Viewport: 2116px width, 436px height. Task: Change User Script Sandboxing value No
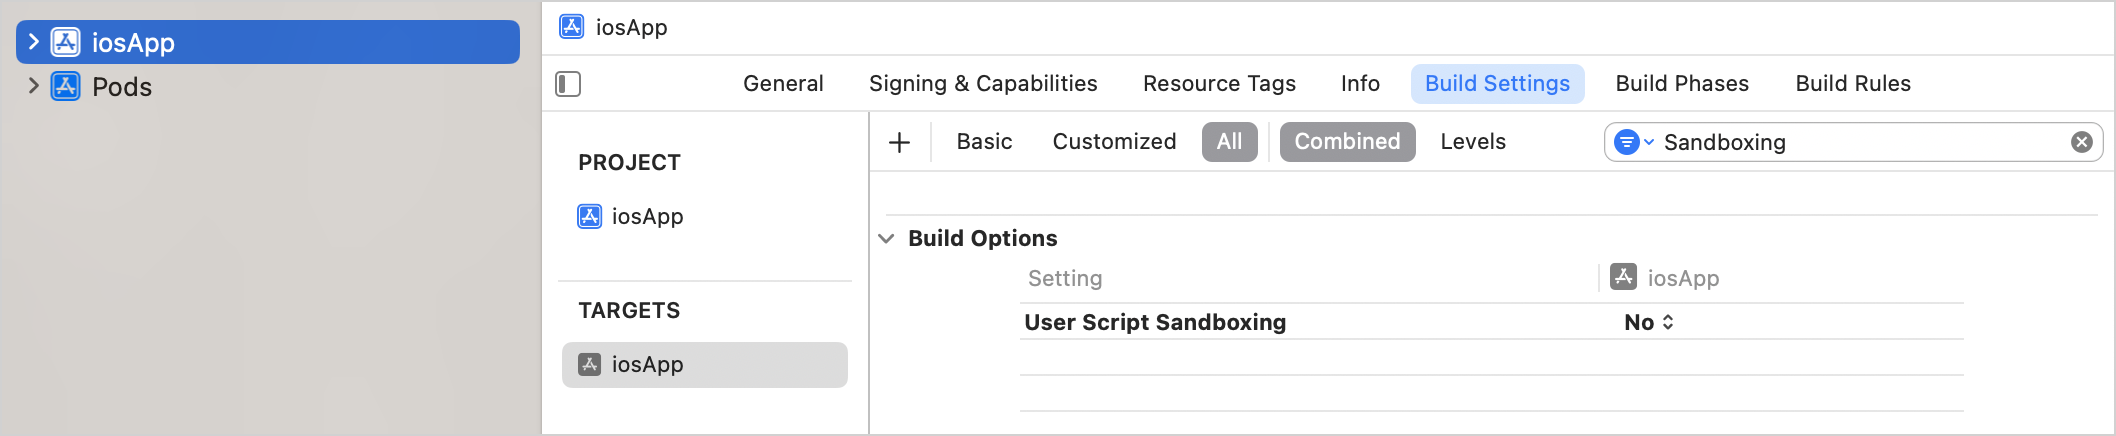pyautogui.click(x=1649, y=322)
